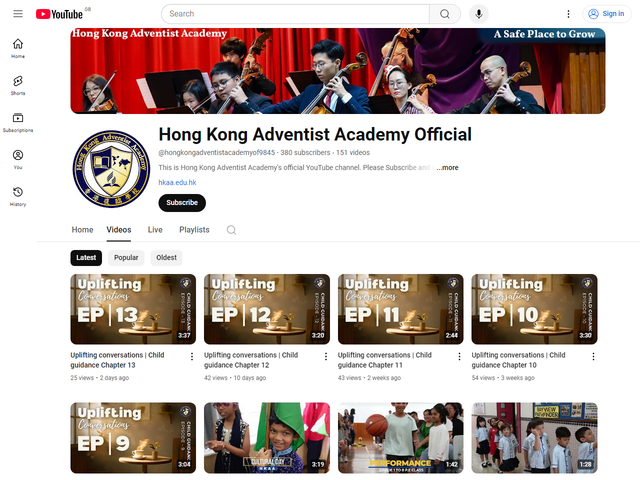Viewport: 640px width, 480px height.
Task: Select the Popular filter chip
Action: click(x=126, y=258)
